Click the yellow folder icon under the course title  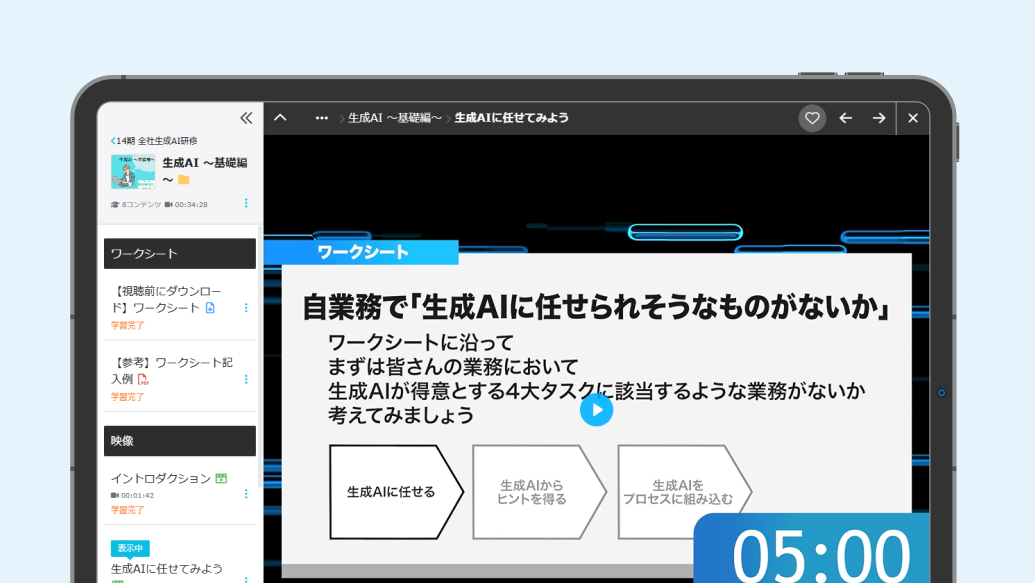click(x=184, y=178)
